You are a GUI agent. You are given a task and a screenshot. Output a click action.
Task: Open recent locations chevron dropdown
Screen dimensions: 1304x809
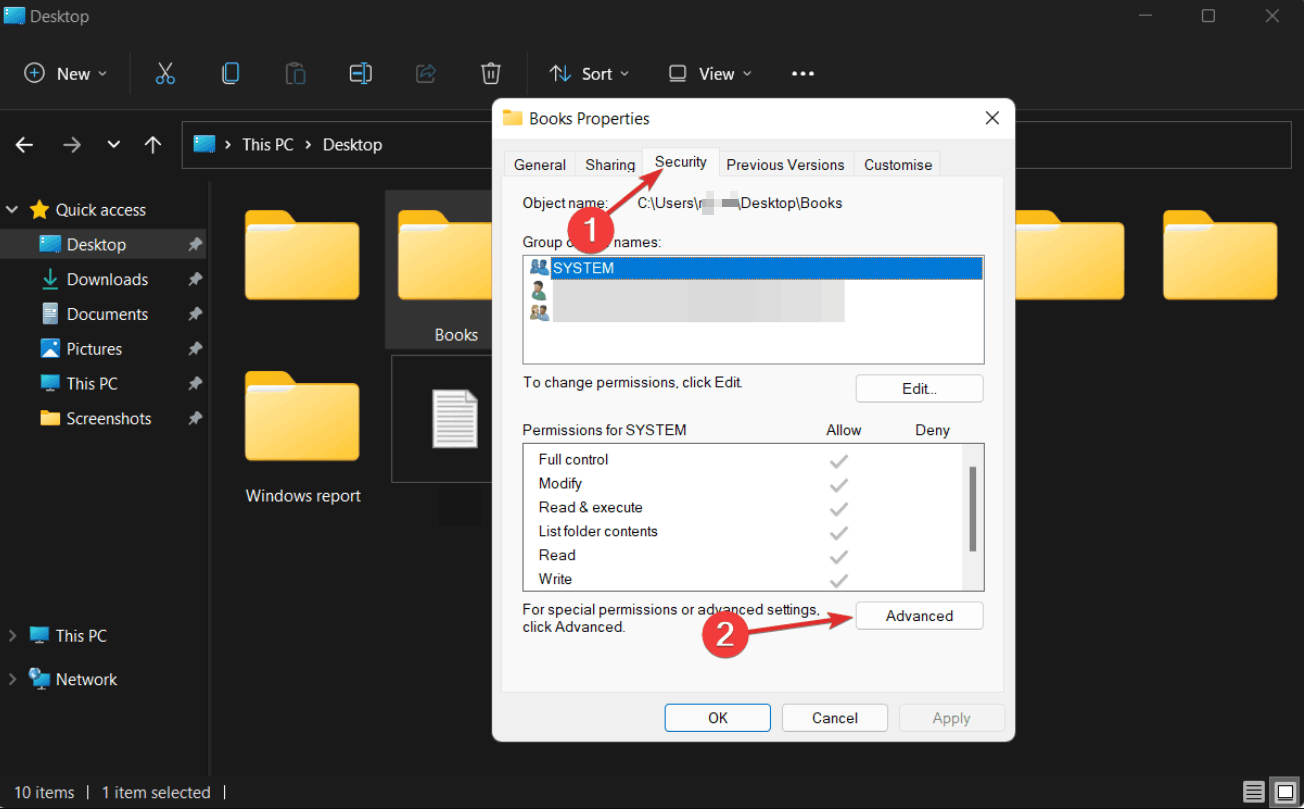[114, 145]
